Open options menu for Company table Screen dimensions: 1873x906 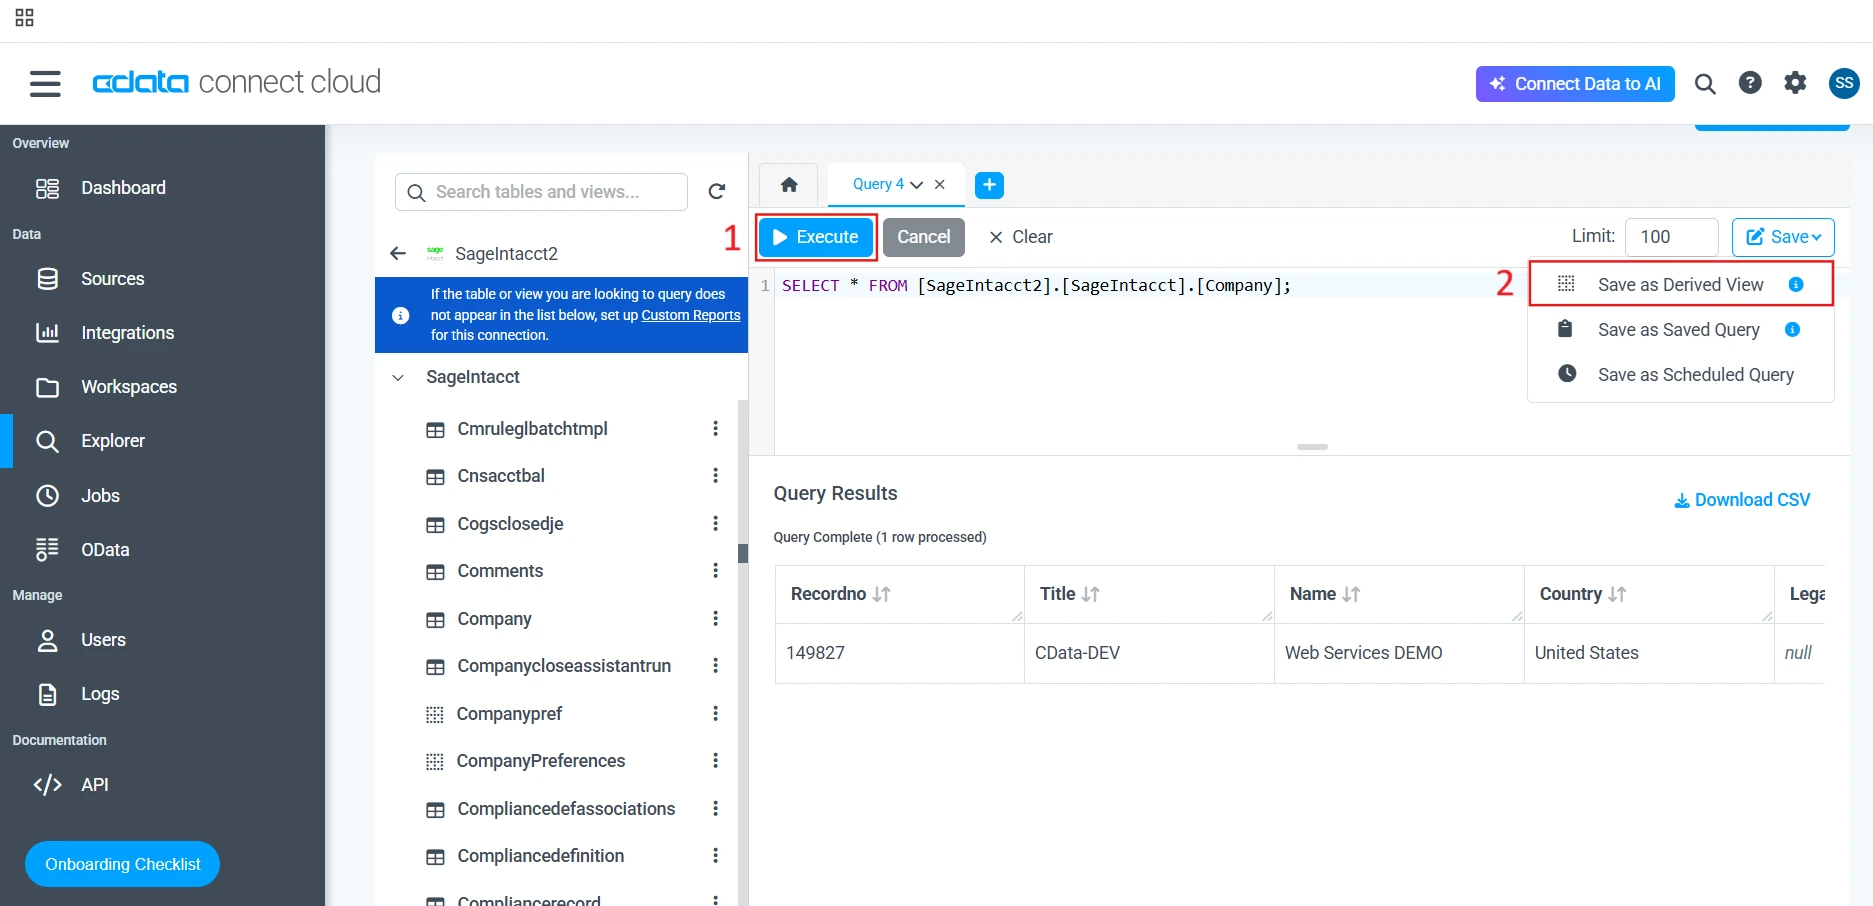coord(715,619)
